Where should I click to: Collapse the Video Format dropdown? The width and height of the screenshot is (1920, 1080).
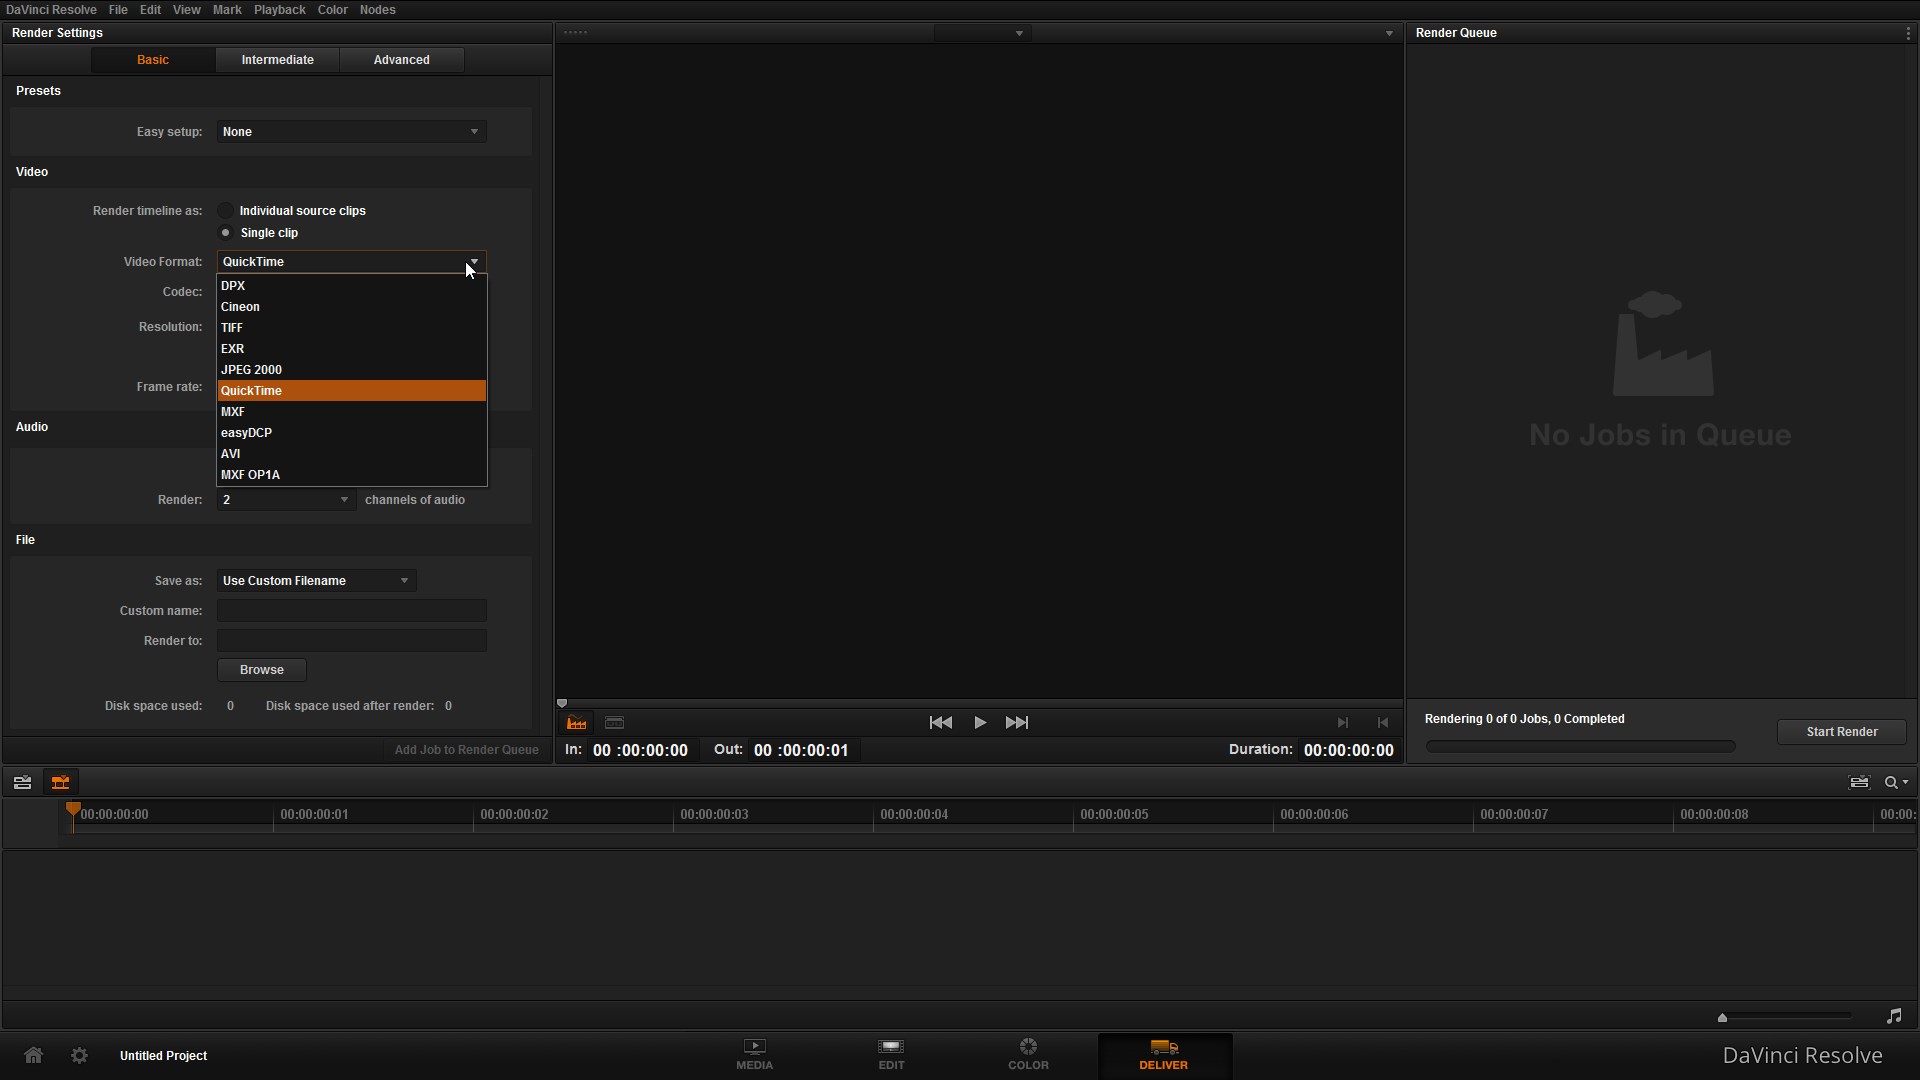[x=351, y=262]
